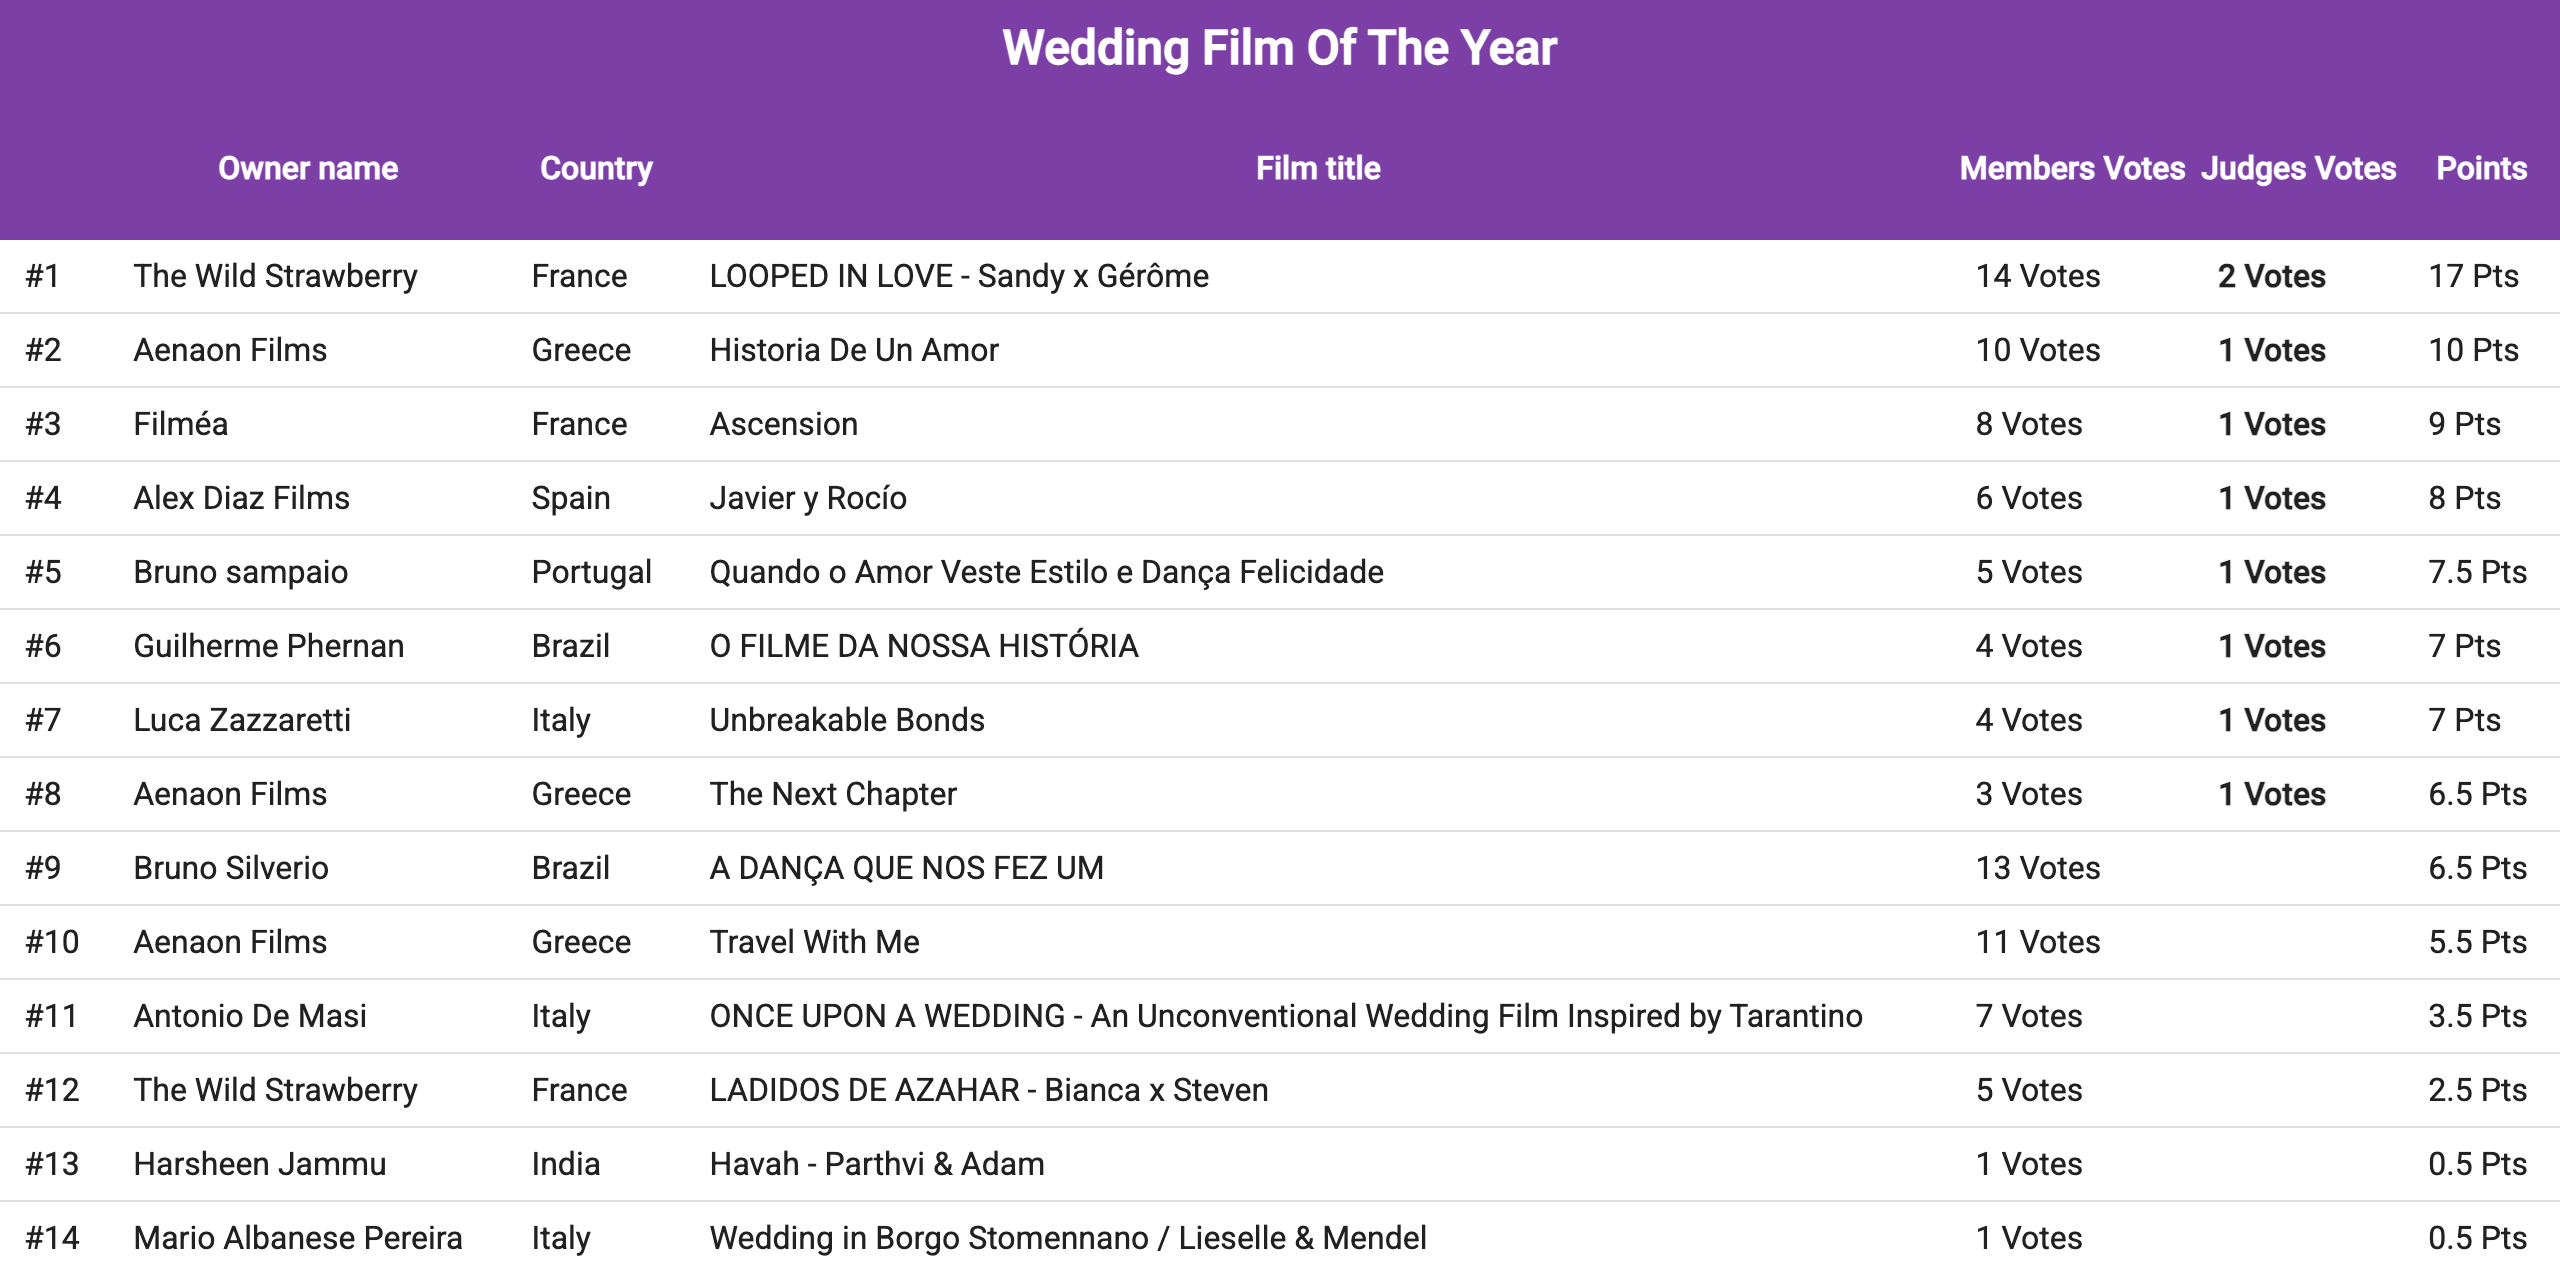Screen dimensions: 2560x1274
Task: Open LADIDOS DE AZAHAR - Bianca x Steven
Action: (x=988, y=1090)
